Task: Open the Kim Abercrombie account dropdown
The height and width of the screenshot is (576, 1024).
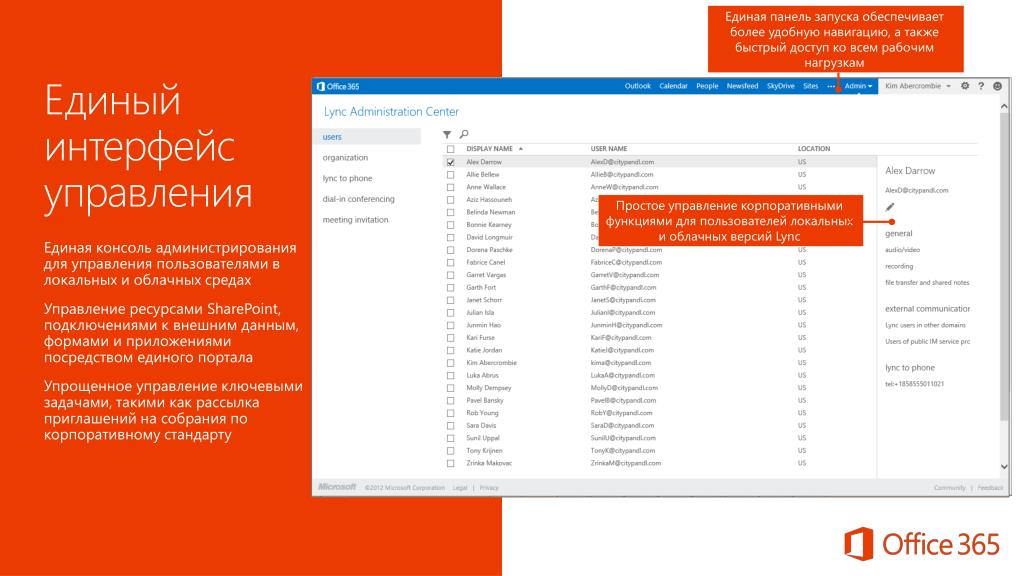Action: [918, 86]
